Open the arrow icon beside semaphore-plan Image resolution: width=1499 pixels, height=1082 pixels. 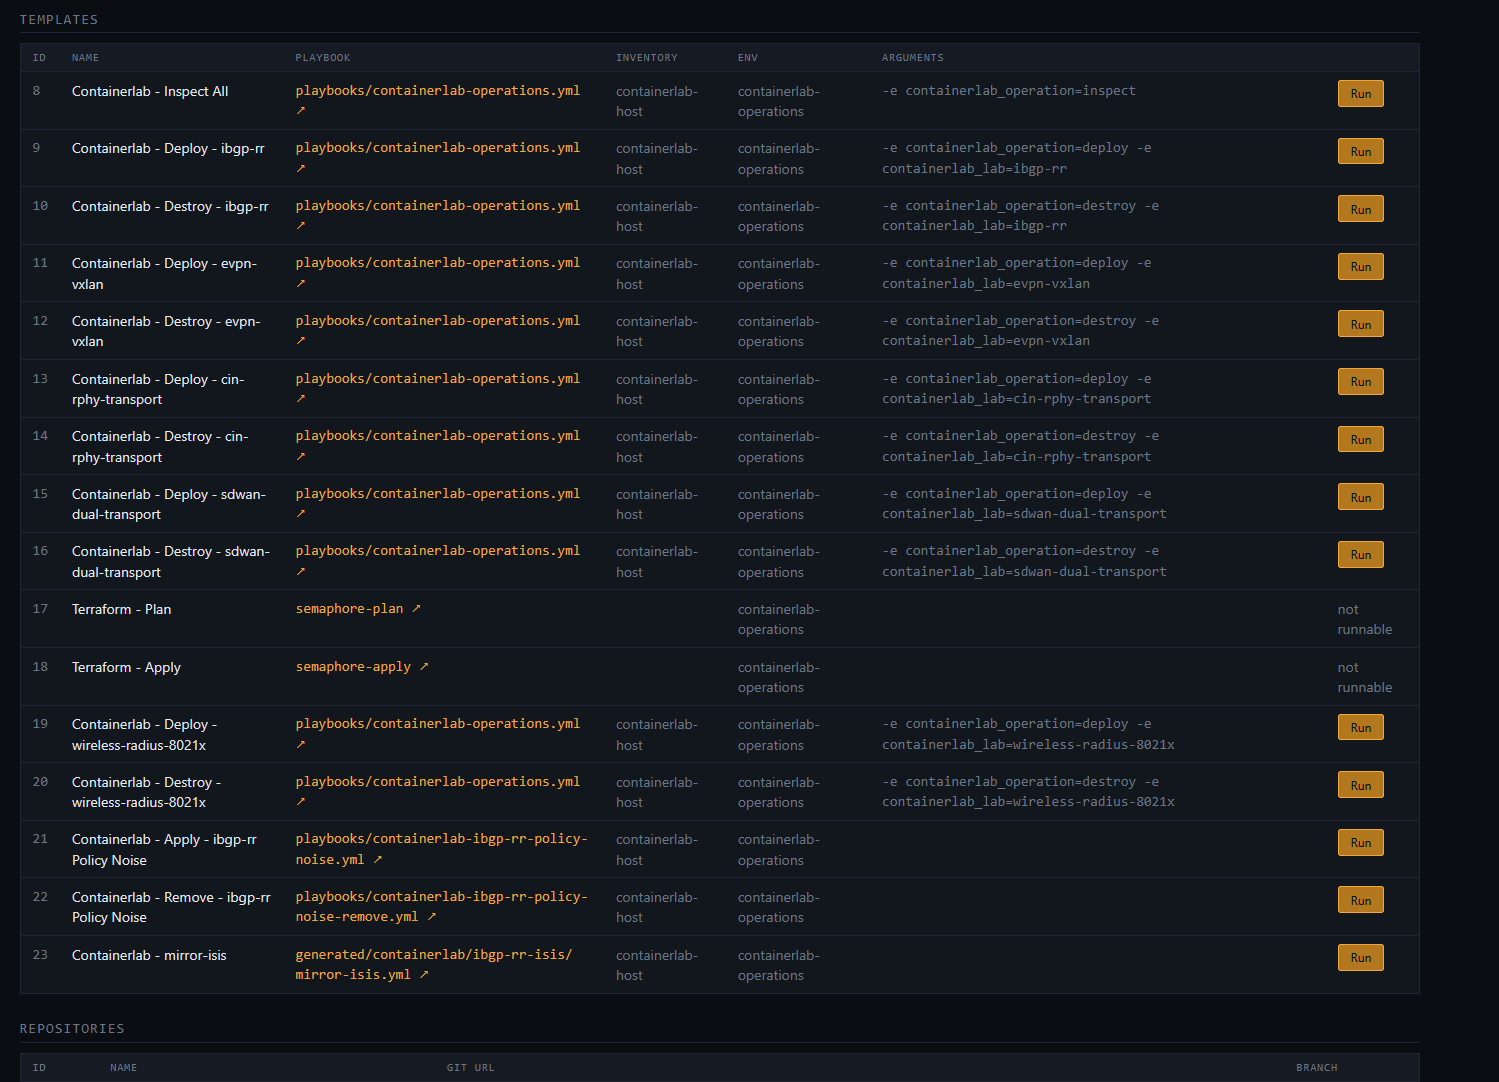pos(416,608)
